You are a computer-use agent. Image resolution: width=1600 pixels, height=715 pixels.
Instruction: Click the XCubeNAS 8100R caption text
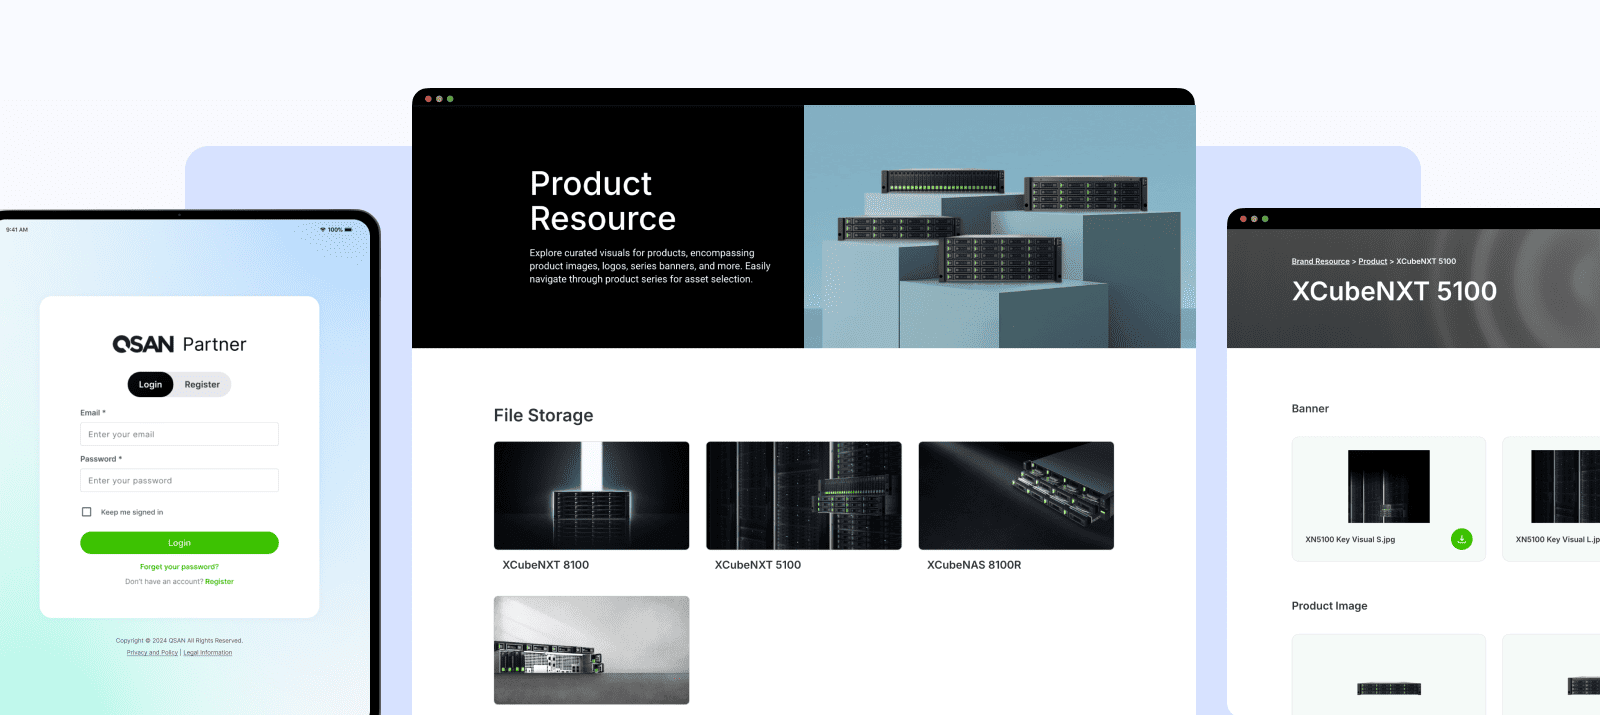pyautogui.click(x=974, y=565)
